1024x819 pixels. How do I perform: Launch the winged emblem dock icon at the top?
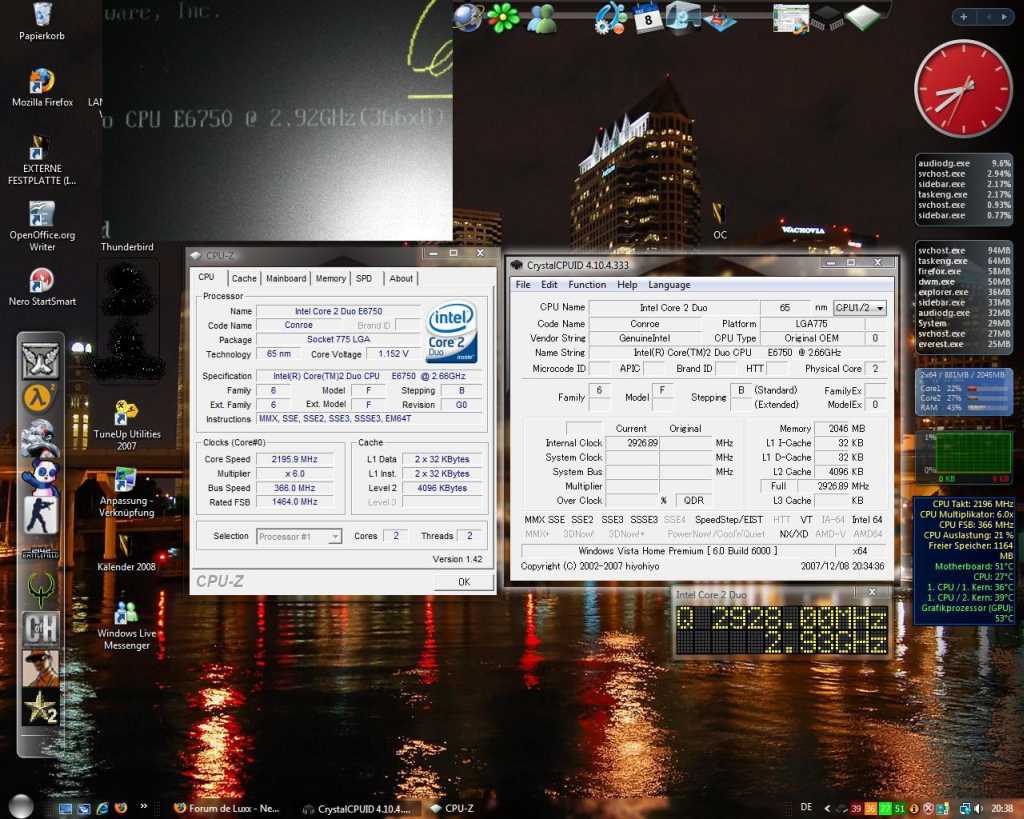(x=40, y=360)
